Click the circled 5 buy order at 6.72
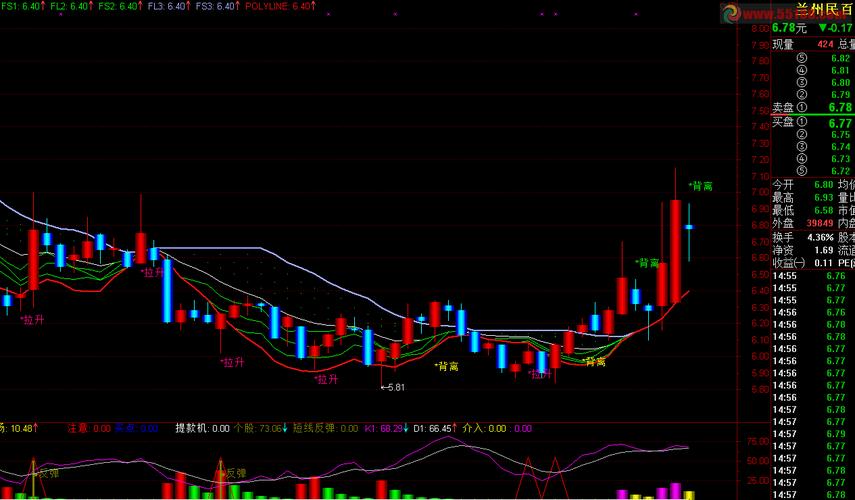The width and height of the screenshot is (855, 500). click(801, 171)
